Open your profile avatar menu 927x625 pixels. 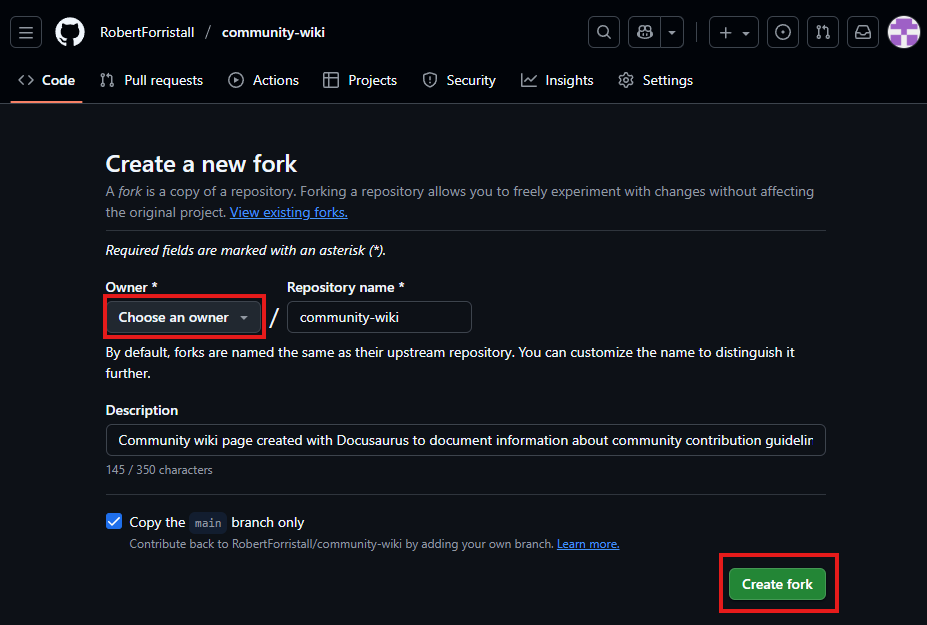point(903,31)
